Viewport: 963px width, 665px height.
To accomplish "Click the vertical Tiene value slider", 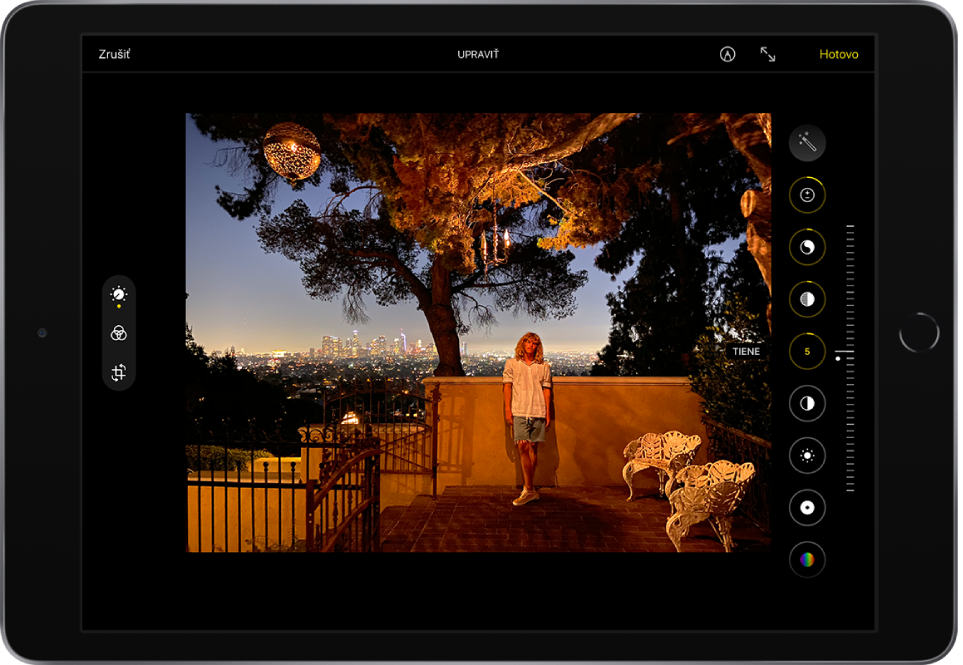I will click(x=849, y=358).
